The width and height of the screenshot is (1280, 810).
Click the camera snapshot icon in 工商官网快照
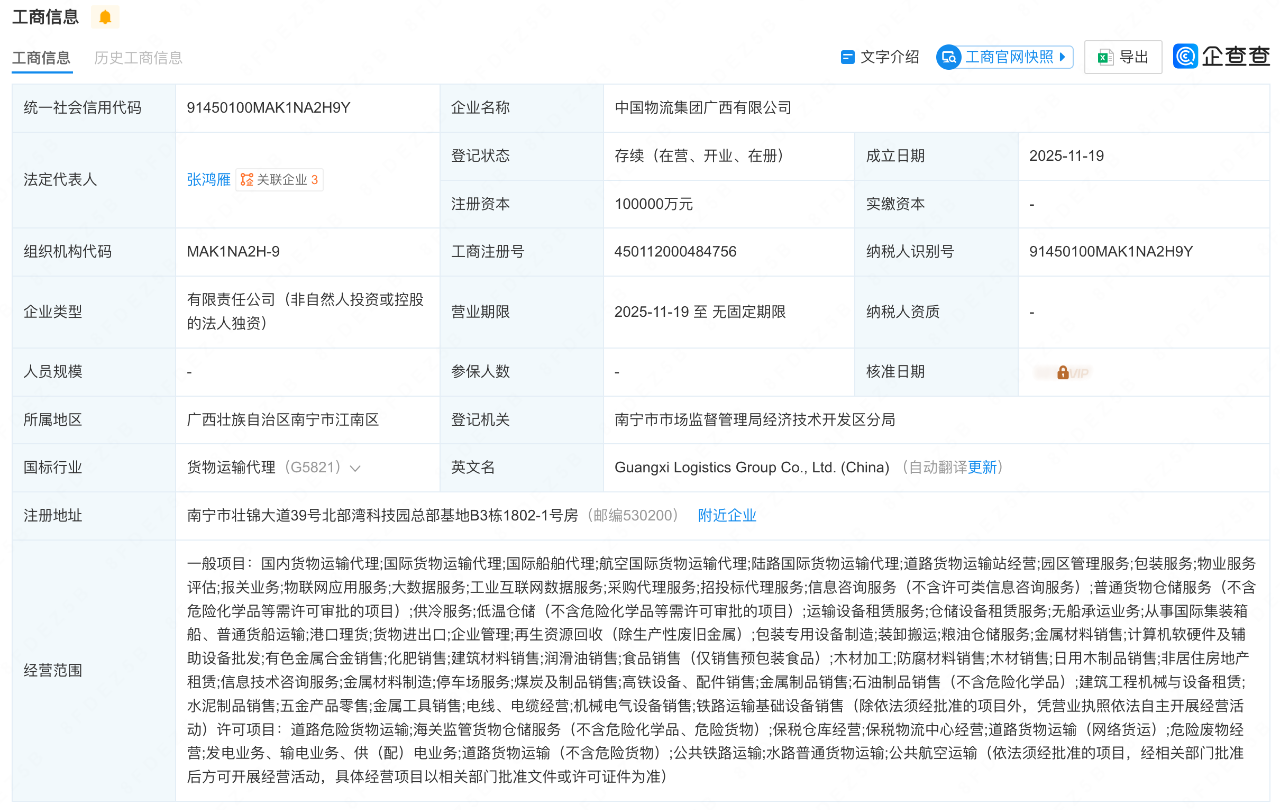(x=948, y=57)
